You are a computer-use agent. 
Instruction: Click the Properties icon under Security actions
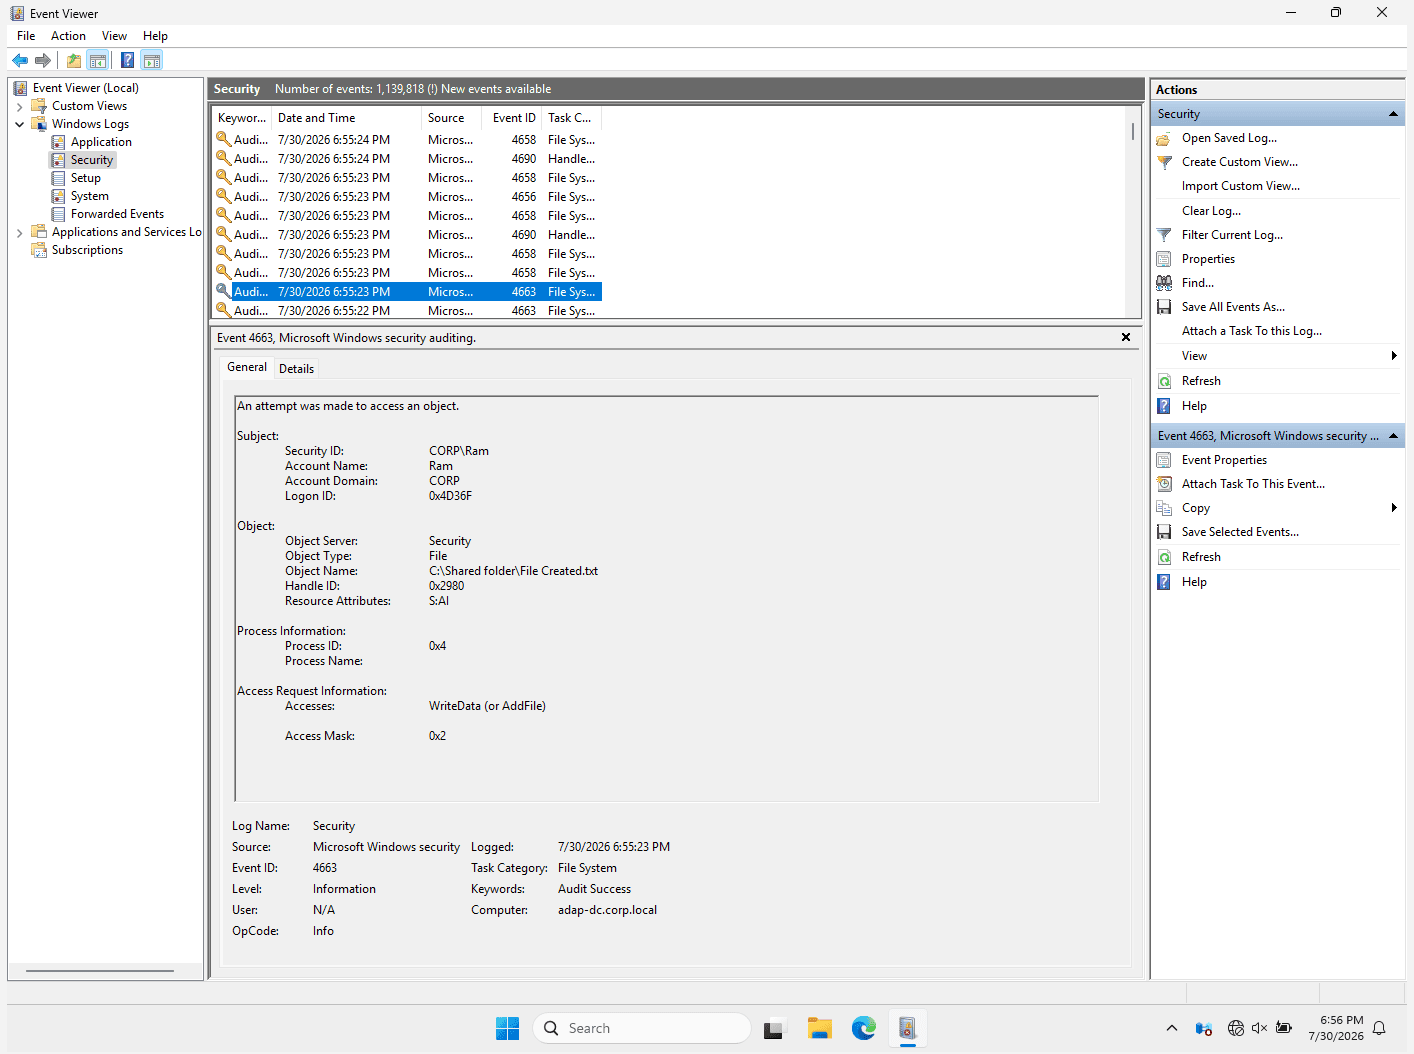1164,259
